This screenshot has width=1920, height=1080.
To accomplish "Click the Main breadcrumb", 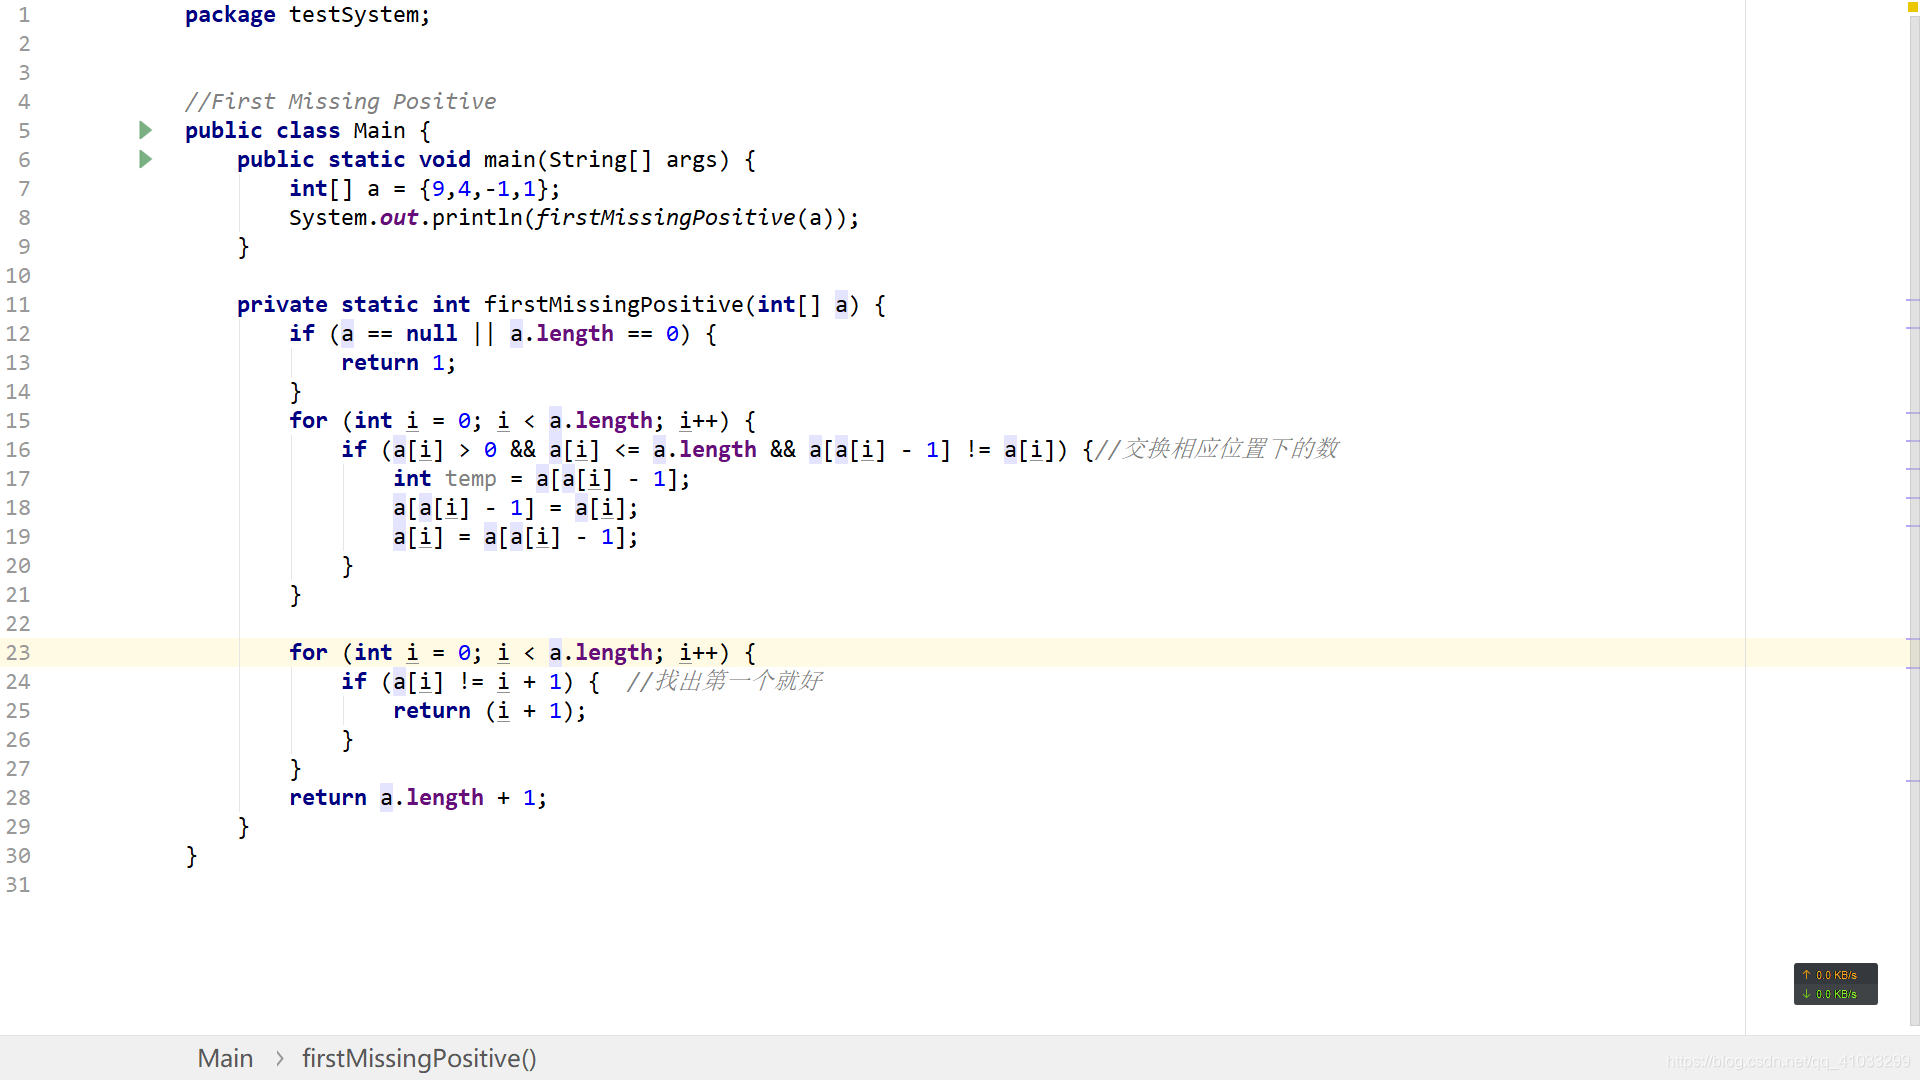I will [x=225, y=1058].
